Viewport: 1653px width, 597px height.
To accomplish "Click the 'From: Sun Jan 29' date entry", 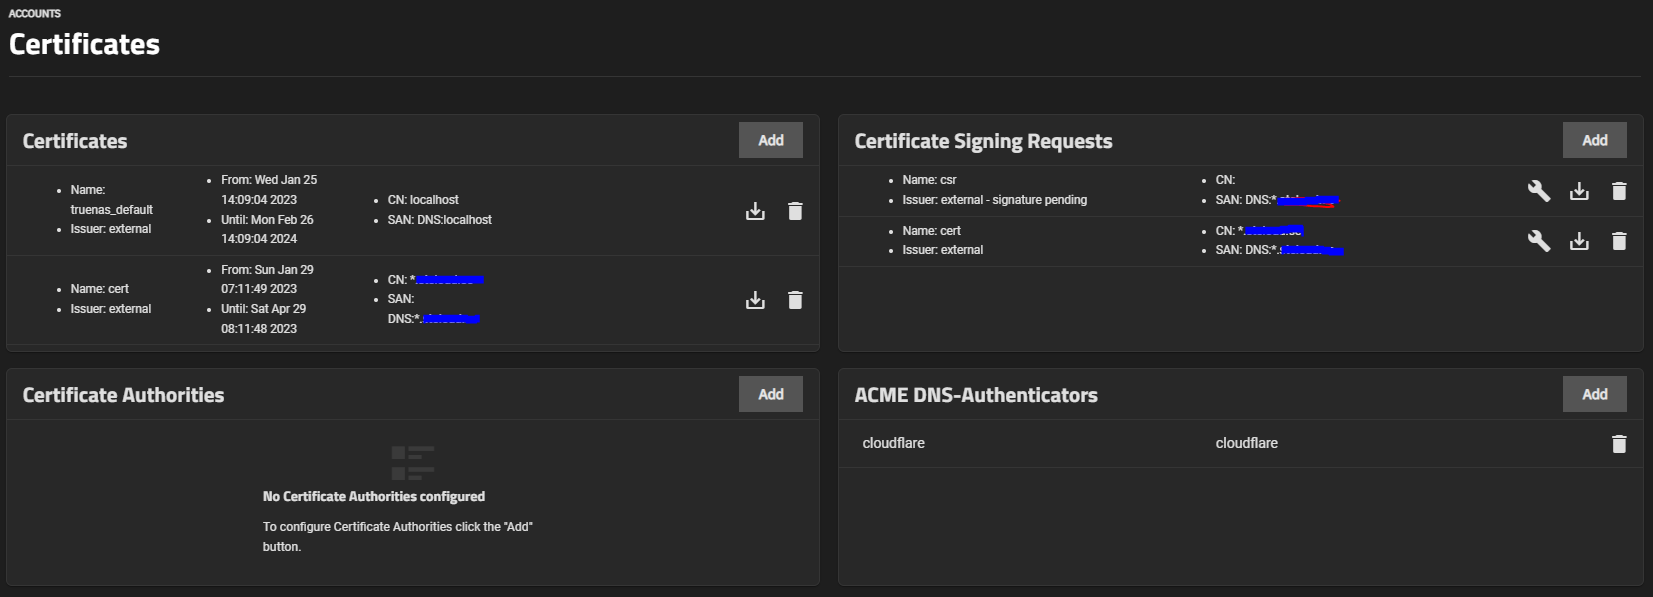I will 267,279.
